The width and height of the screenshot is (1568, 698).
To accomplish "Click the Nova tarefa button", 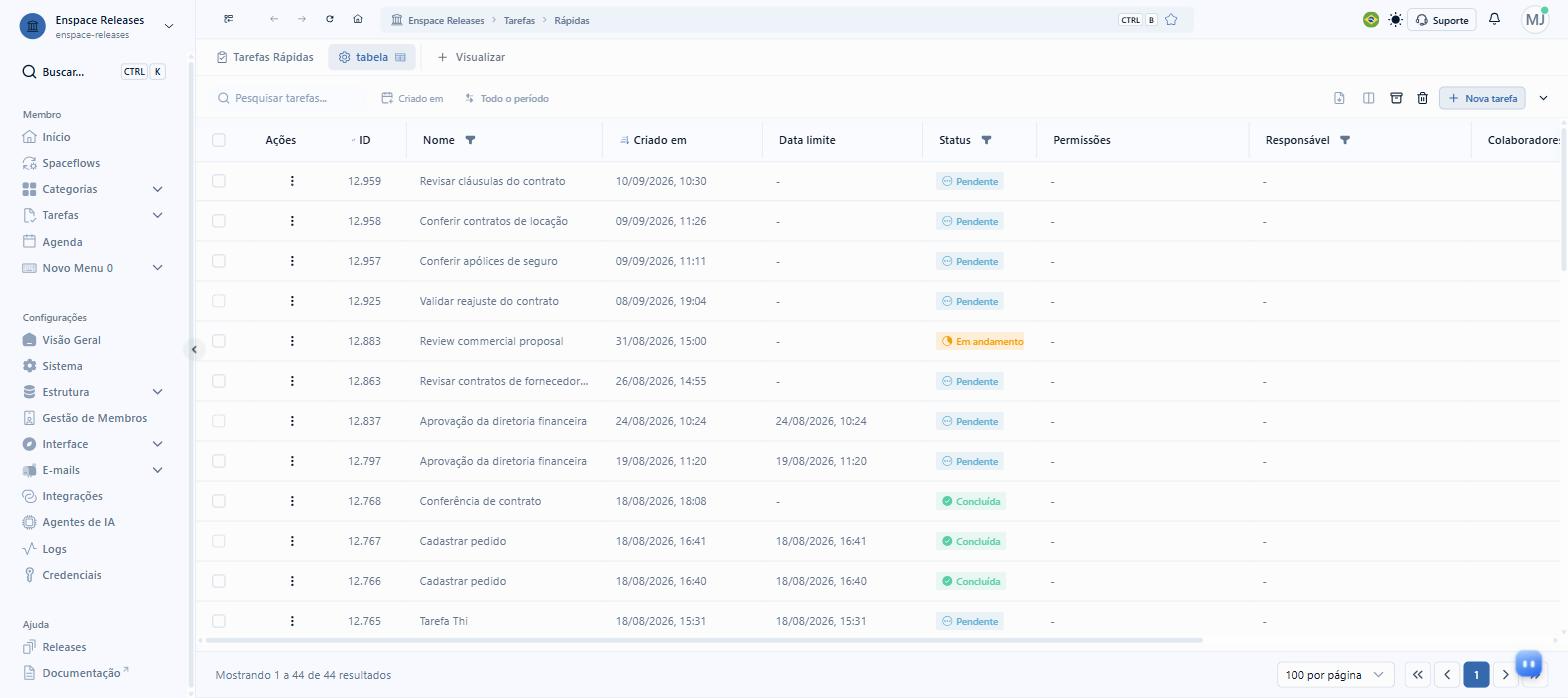I will click(1482, 98).
